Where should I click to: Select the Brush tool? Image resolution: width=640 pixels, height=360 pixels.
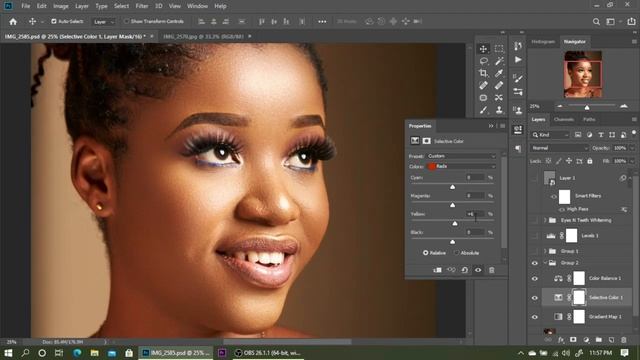[483, 110]
